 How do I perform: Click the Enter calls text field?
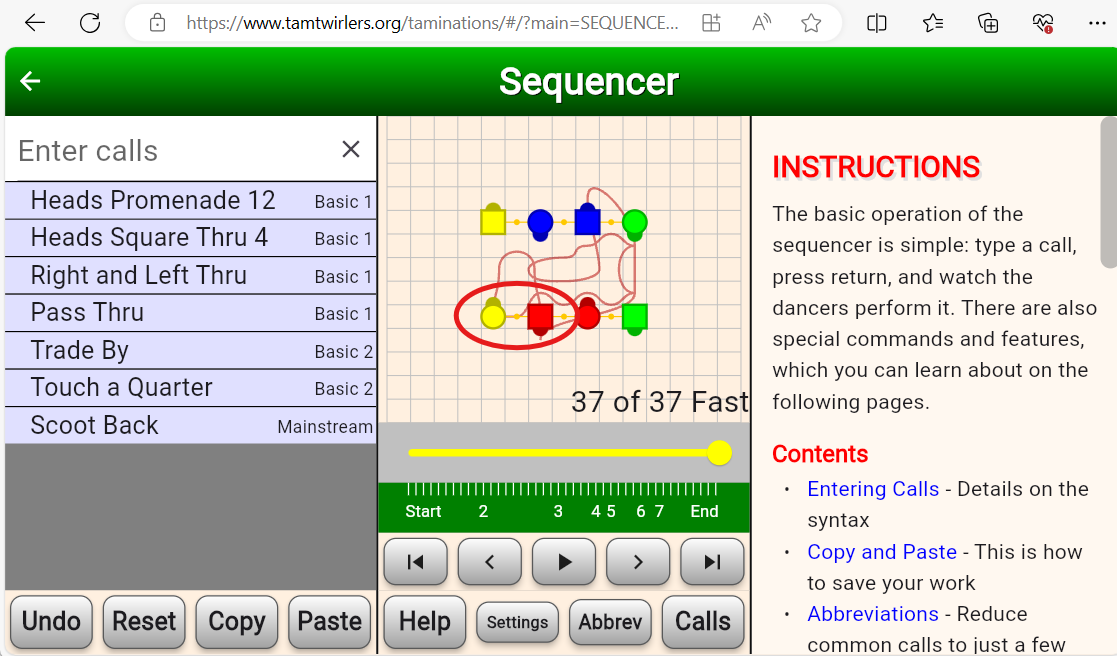171,150
